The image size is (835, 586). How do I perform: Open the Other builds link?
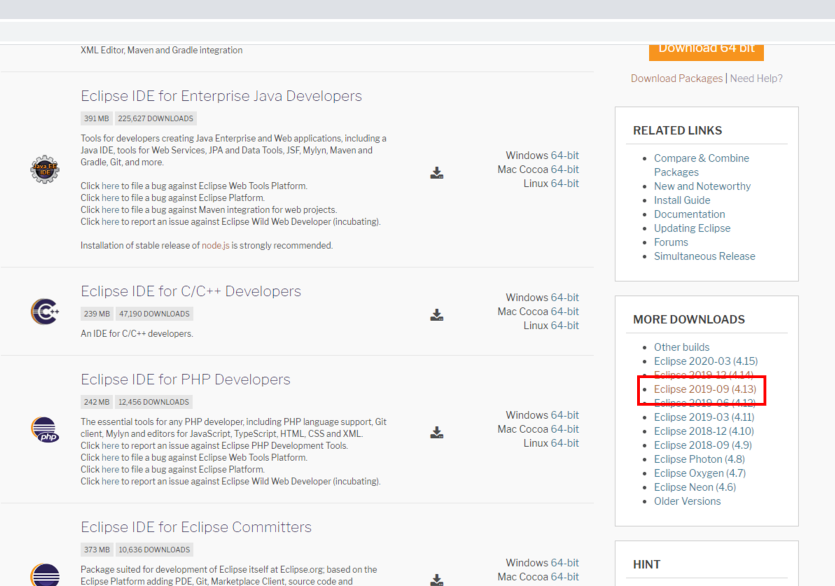click(x=682, y=347)
